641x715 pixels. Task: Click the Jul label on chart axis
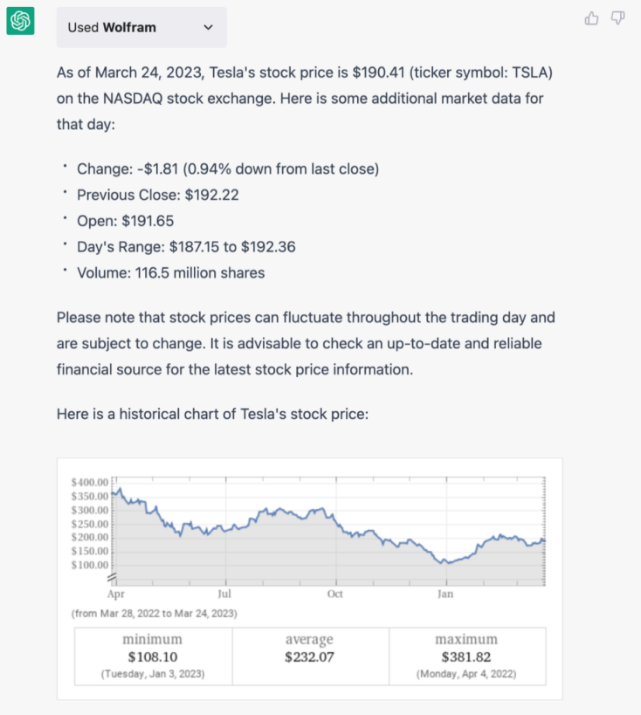pyautogui.click(x=224, y=593)
